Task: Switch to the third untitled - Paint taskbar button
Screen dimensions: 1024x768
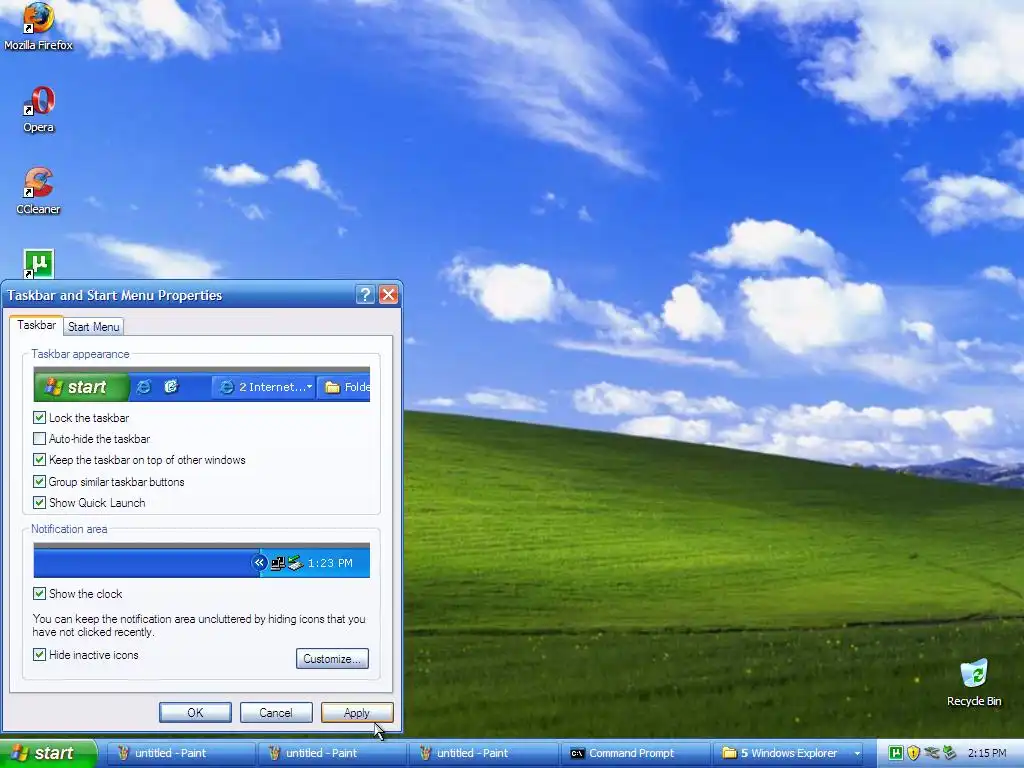Action: coord(483,754)
